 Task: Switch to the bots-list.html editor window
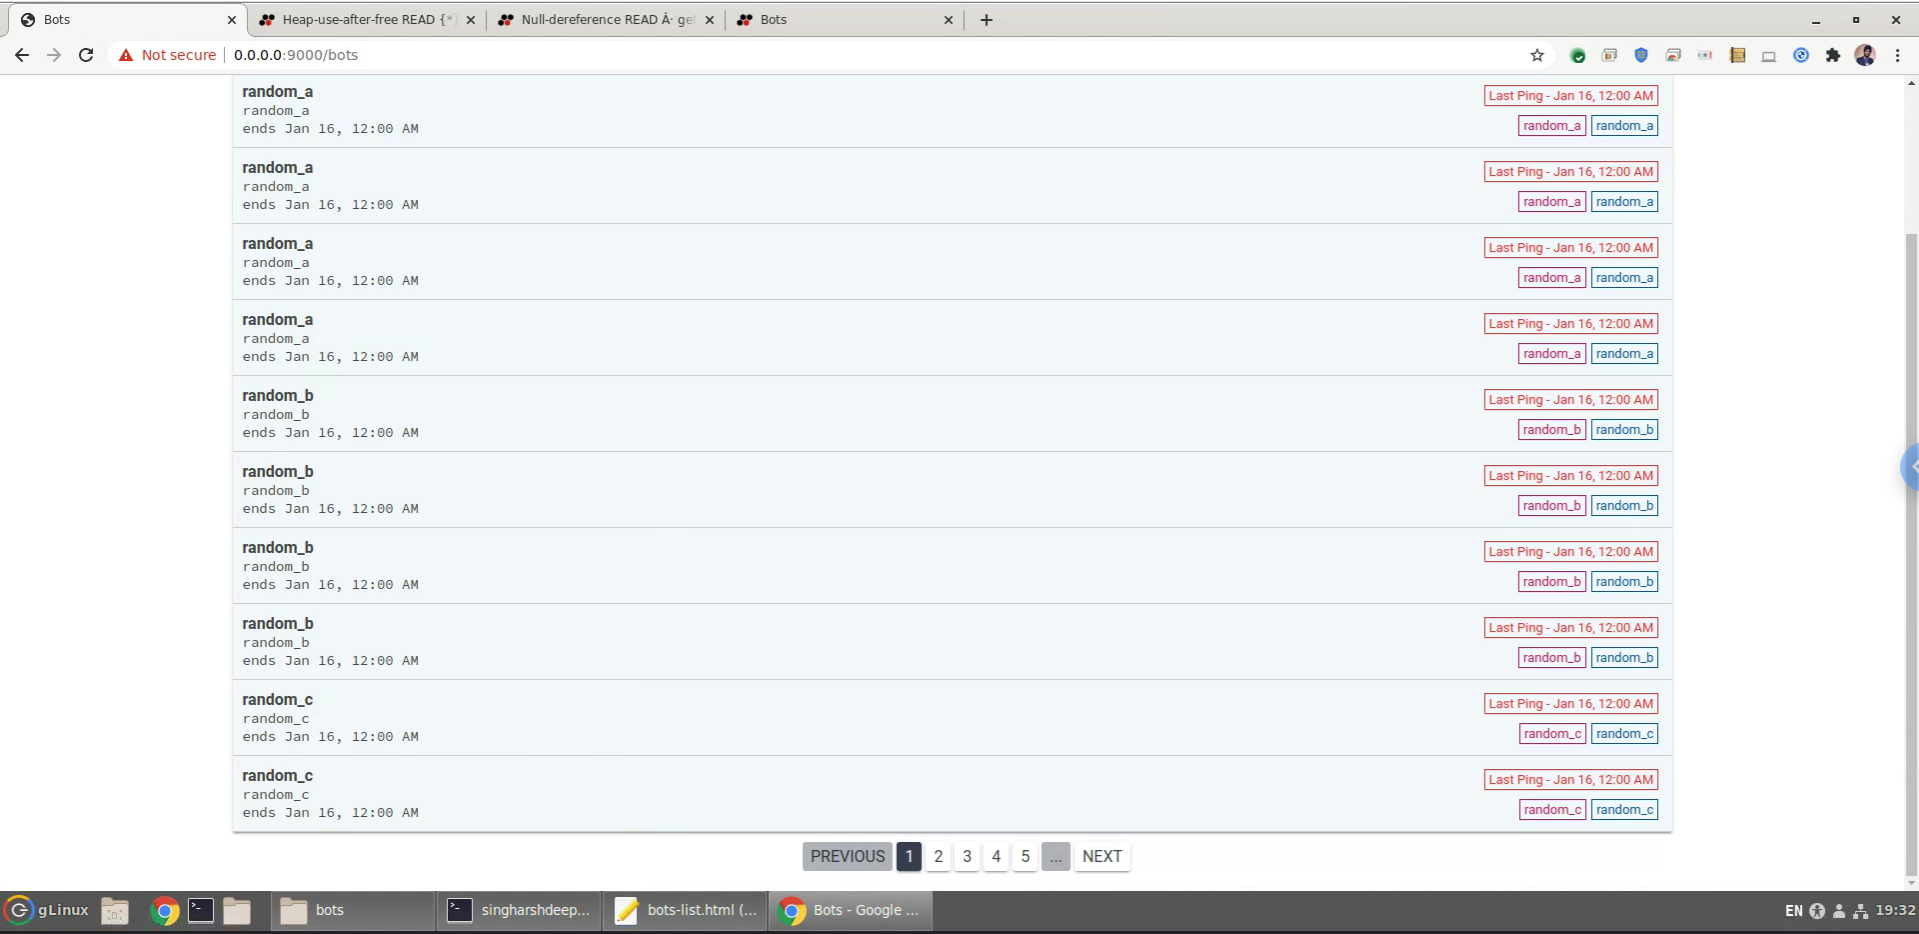[685, 910]
